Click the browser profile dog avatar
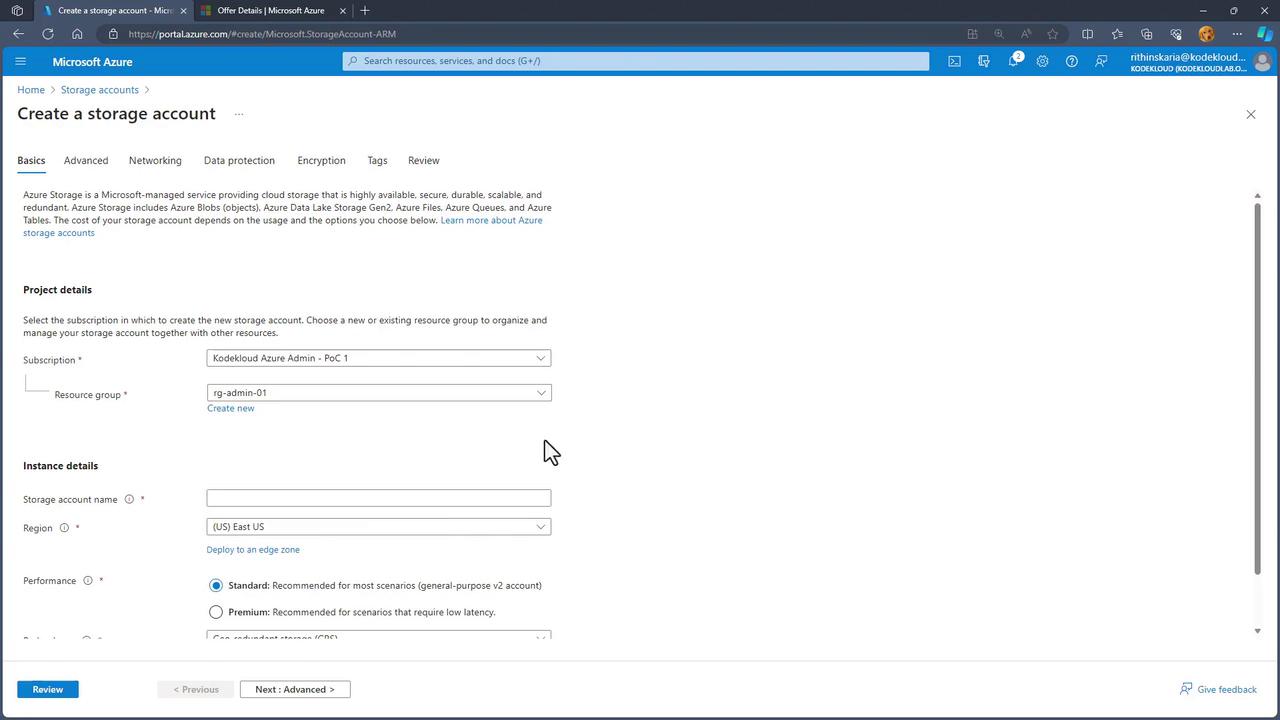Viewport: 1280px width, 720px height. click(x=1206, y=34)
